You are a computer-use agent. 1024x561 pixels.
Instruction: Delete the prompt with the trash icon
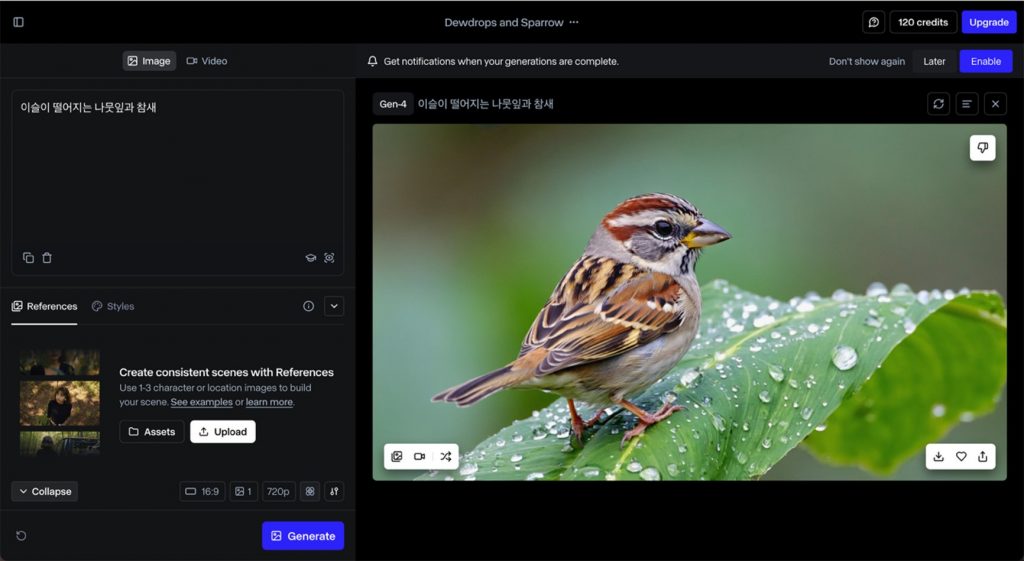[x=47, y=258]
